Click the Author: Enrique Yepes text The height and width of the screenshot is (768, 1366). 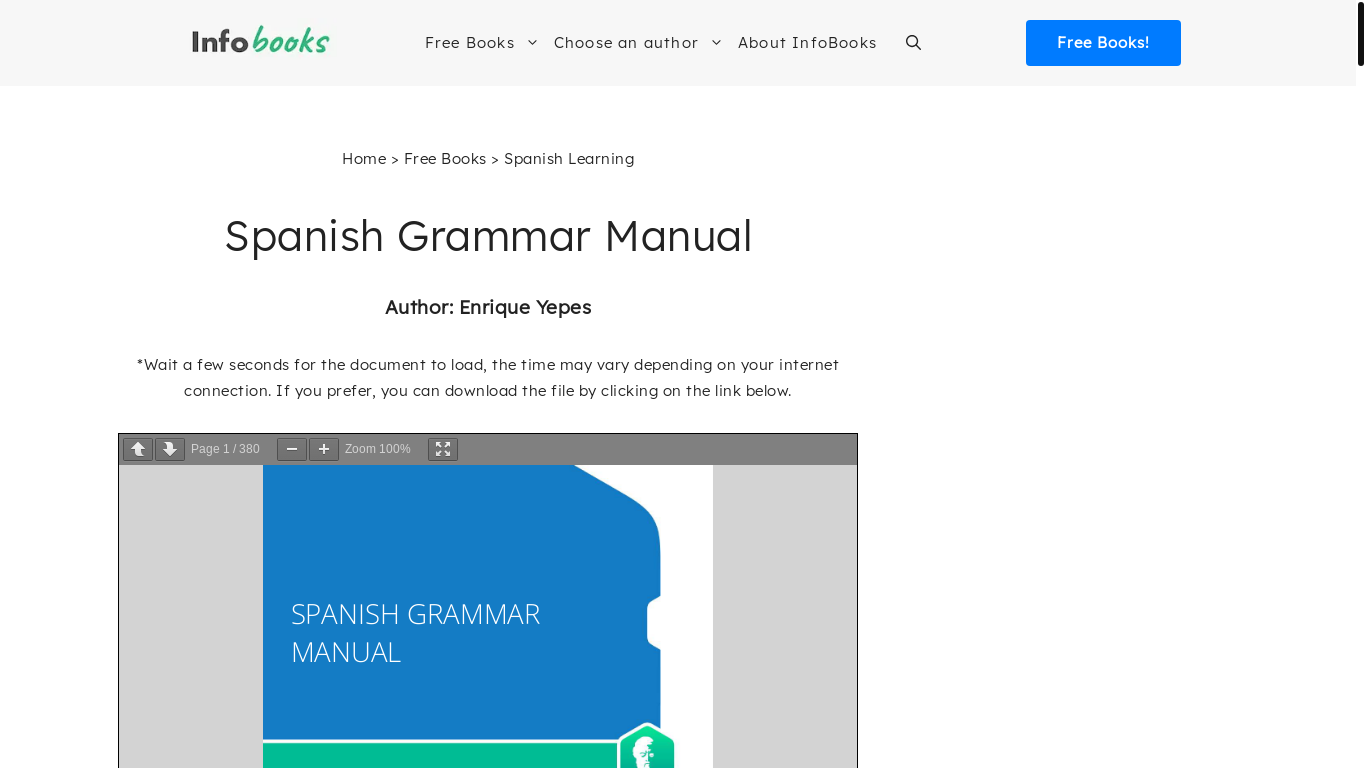coord(488,307)
